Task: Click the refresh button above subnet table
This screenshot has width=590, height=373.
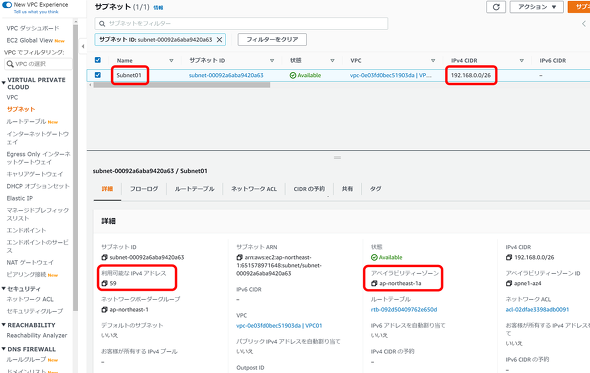Action: pos(496,7)
